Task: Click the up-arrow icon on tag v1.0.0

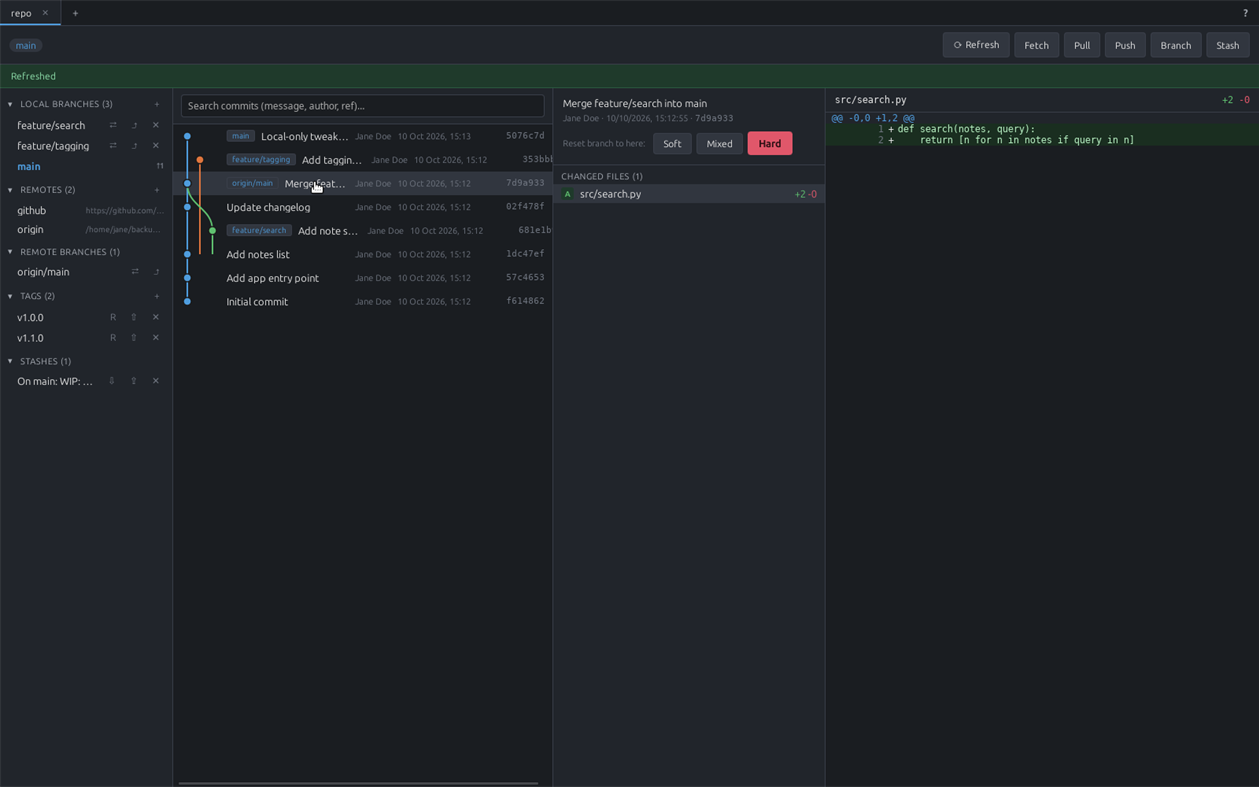Action: pos(134,317)
